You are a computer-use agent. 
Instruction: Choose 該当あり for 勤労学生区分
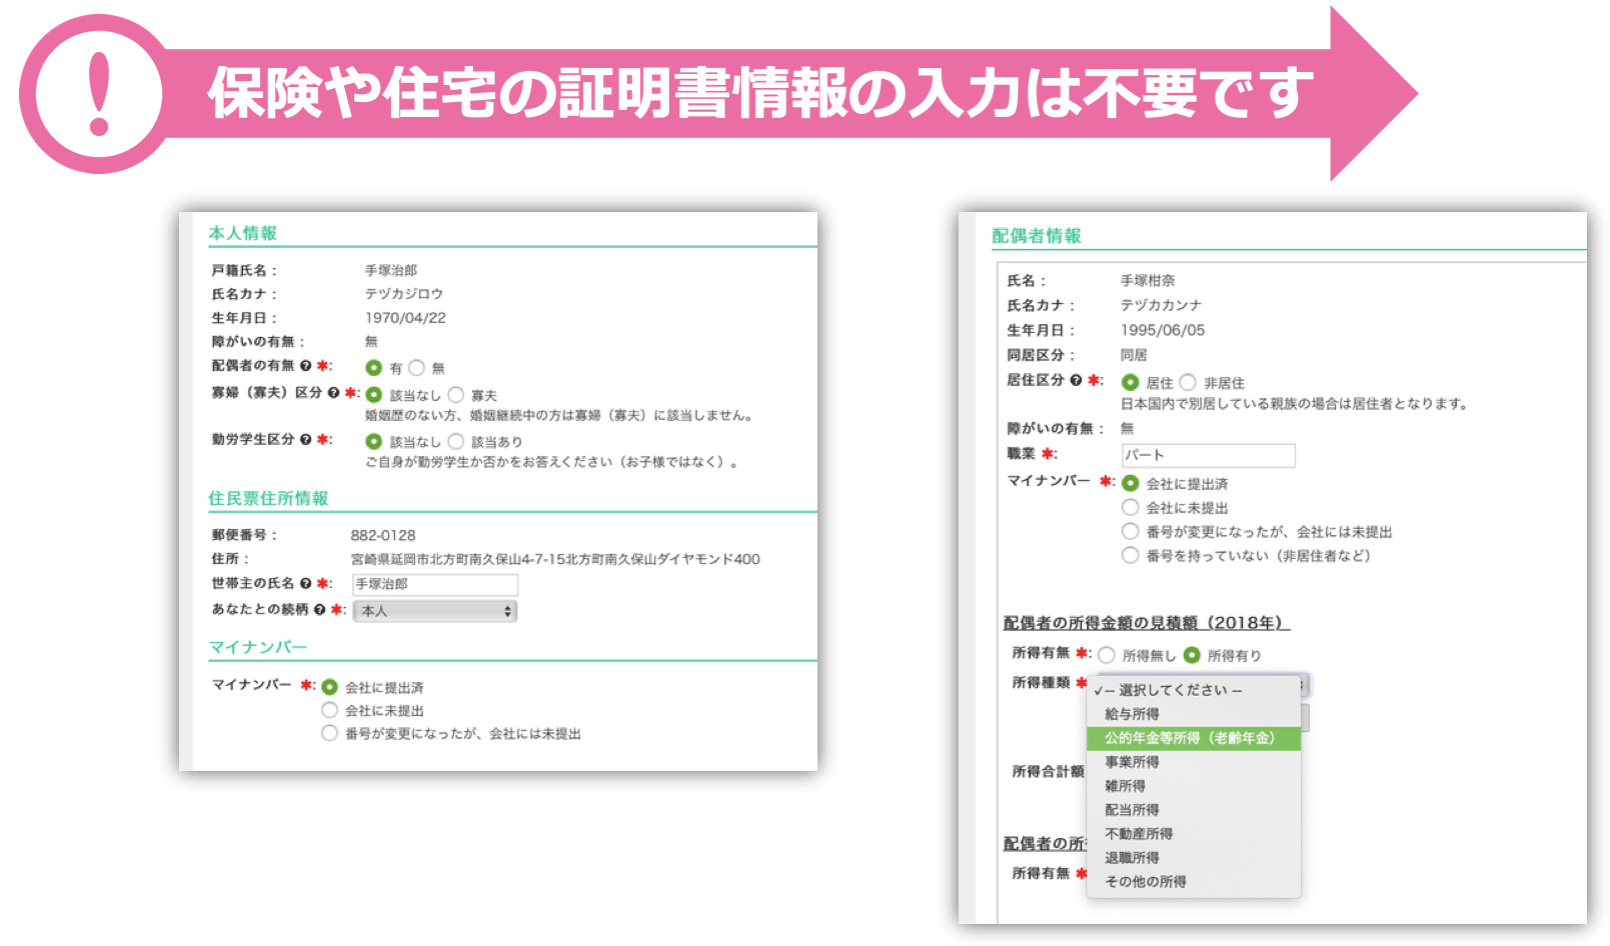click(x=456, y=441)
